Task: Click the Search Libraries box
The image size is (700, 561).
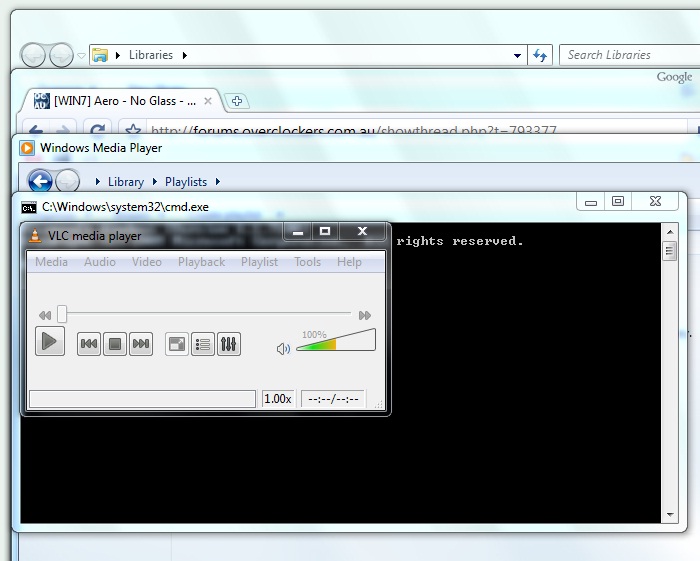Action: (x=629, y=55)
